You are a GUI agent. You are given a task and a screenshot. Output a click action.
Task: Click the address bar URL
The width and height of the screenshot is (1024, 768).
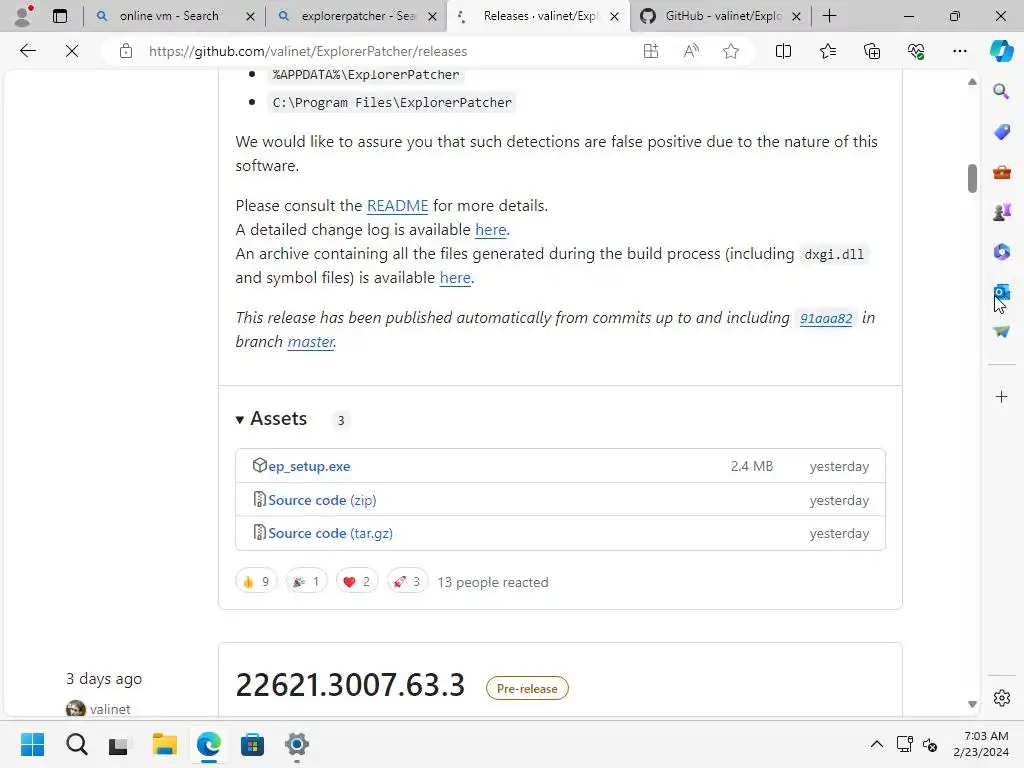tap(308, 51)
